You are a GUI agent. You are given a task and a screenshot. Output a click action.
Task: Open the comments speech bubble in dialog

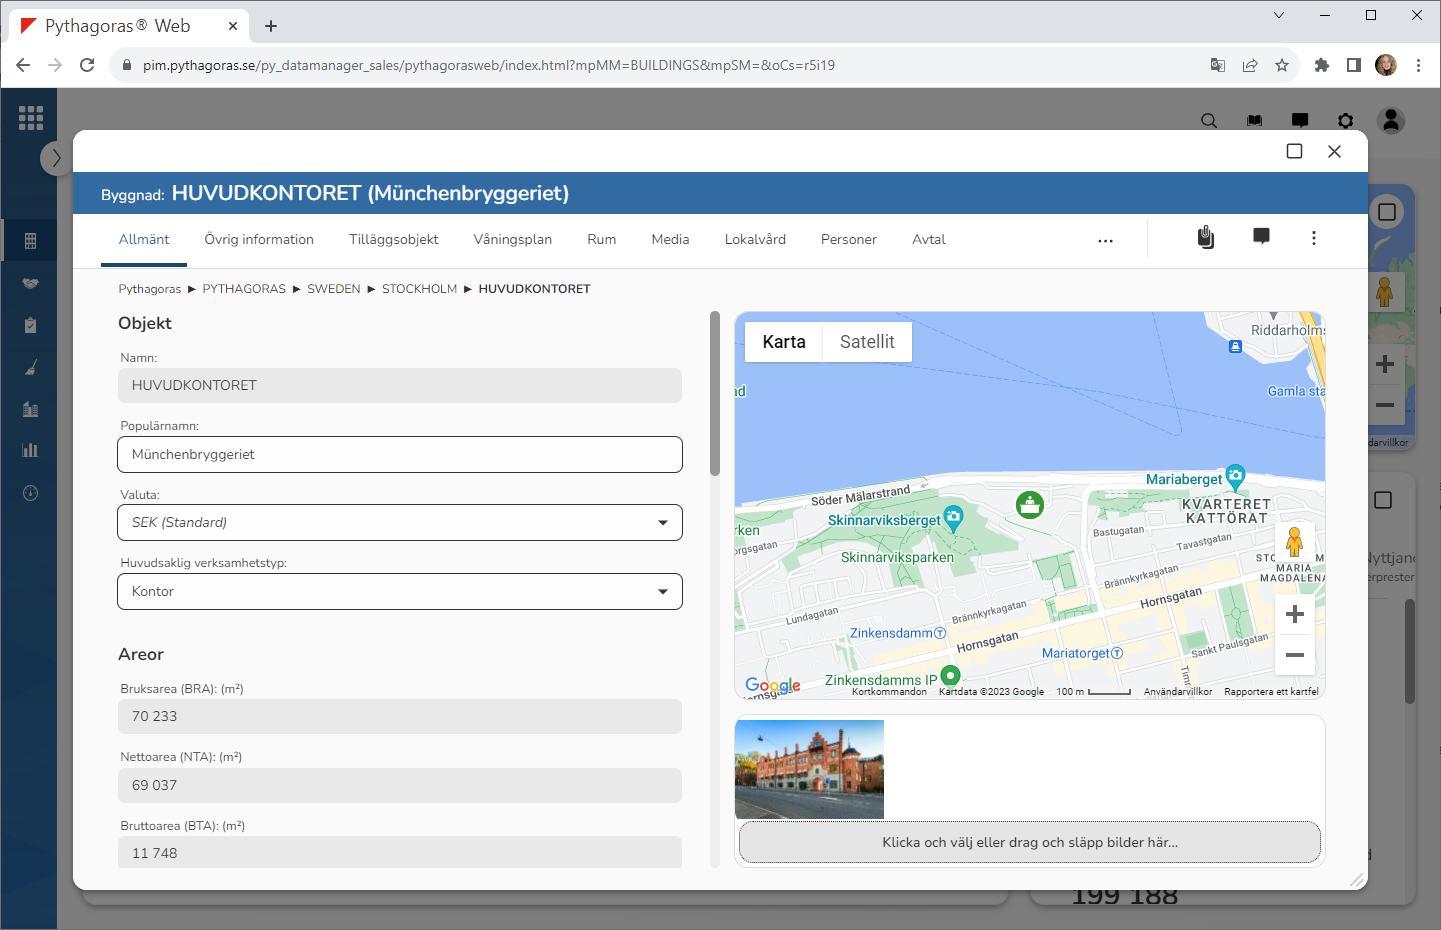pyautogui.click(x=1261, y=237)
